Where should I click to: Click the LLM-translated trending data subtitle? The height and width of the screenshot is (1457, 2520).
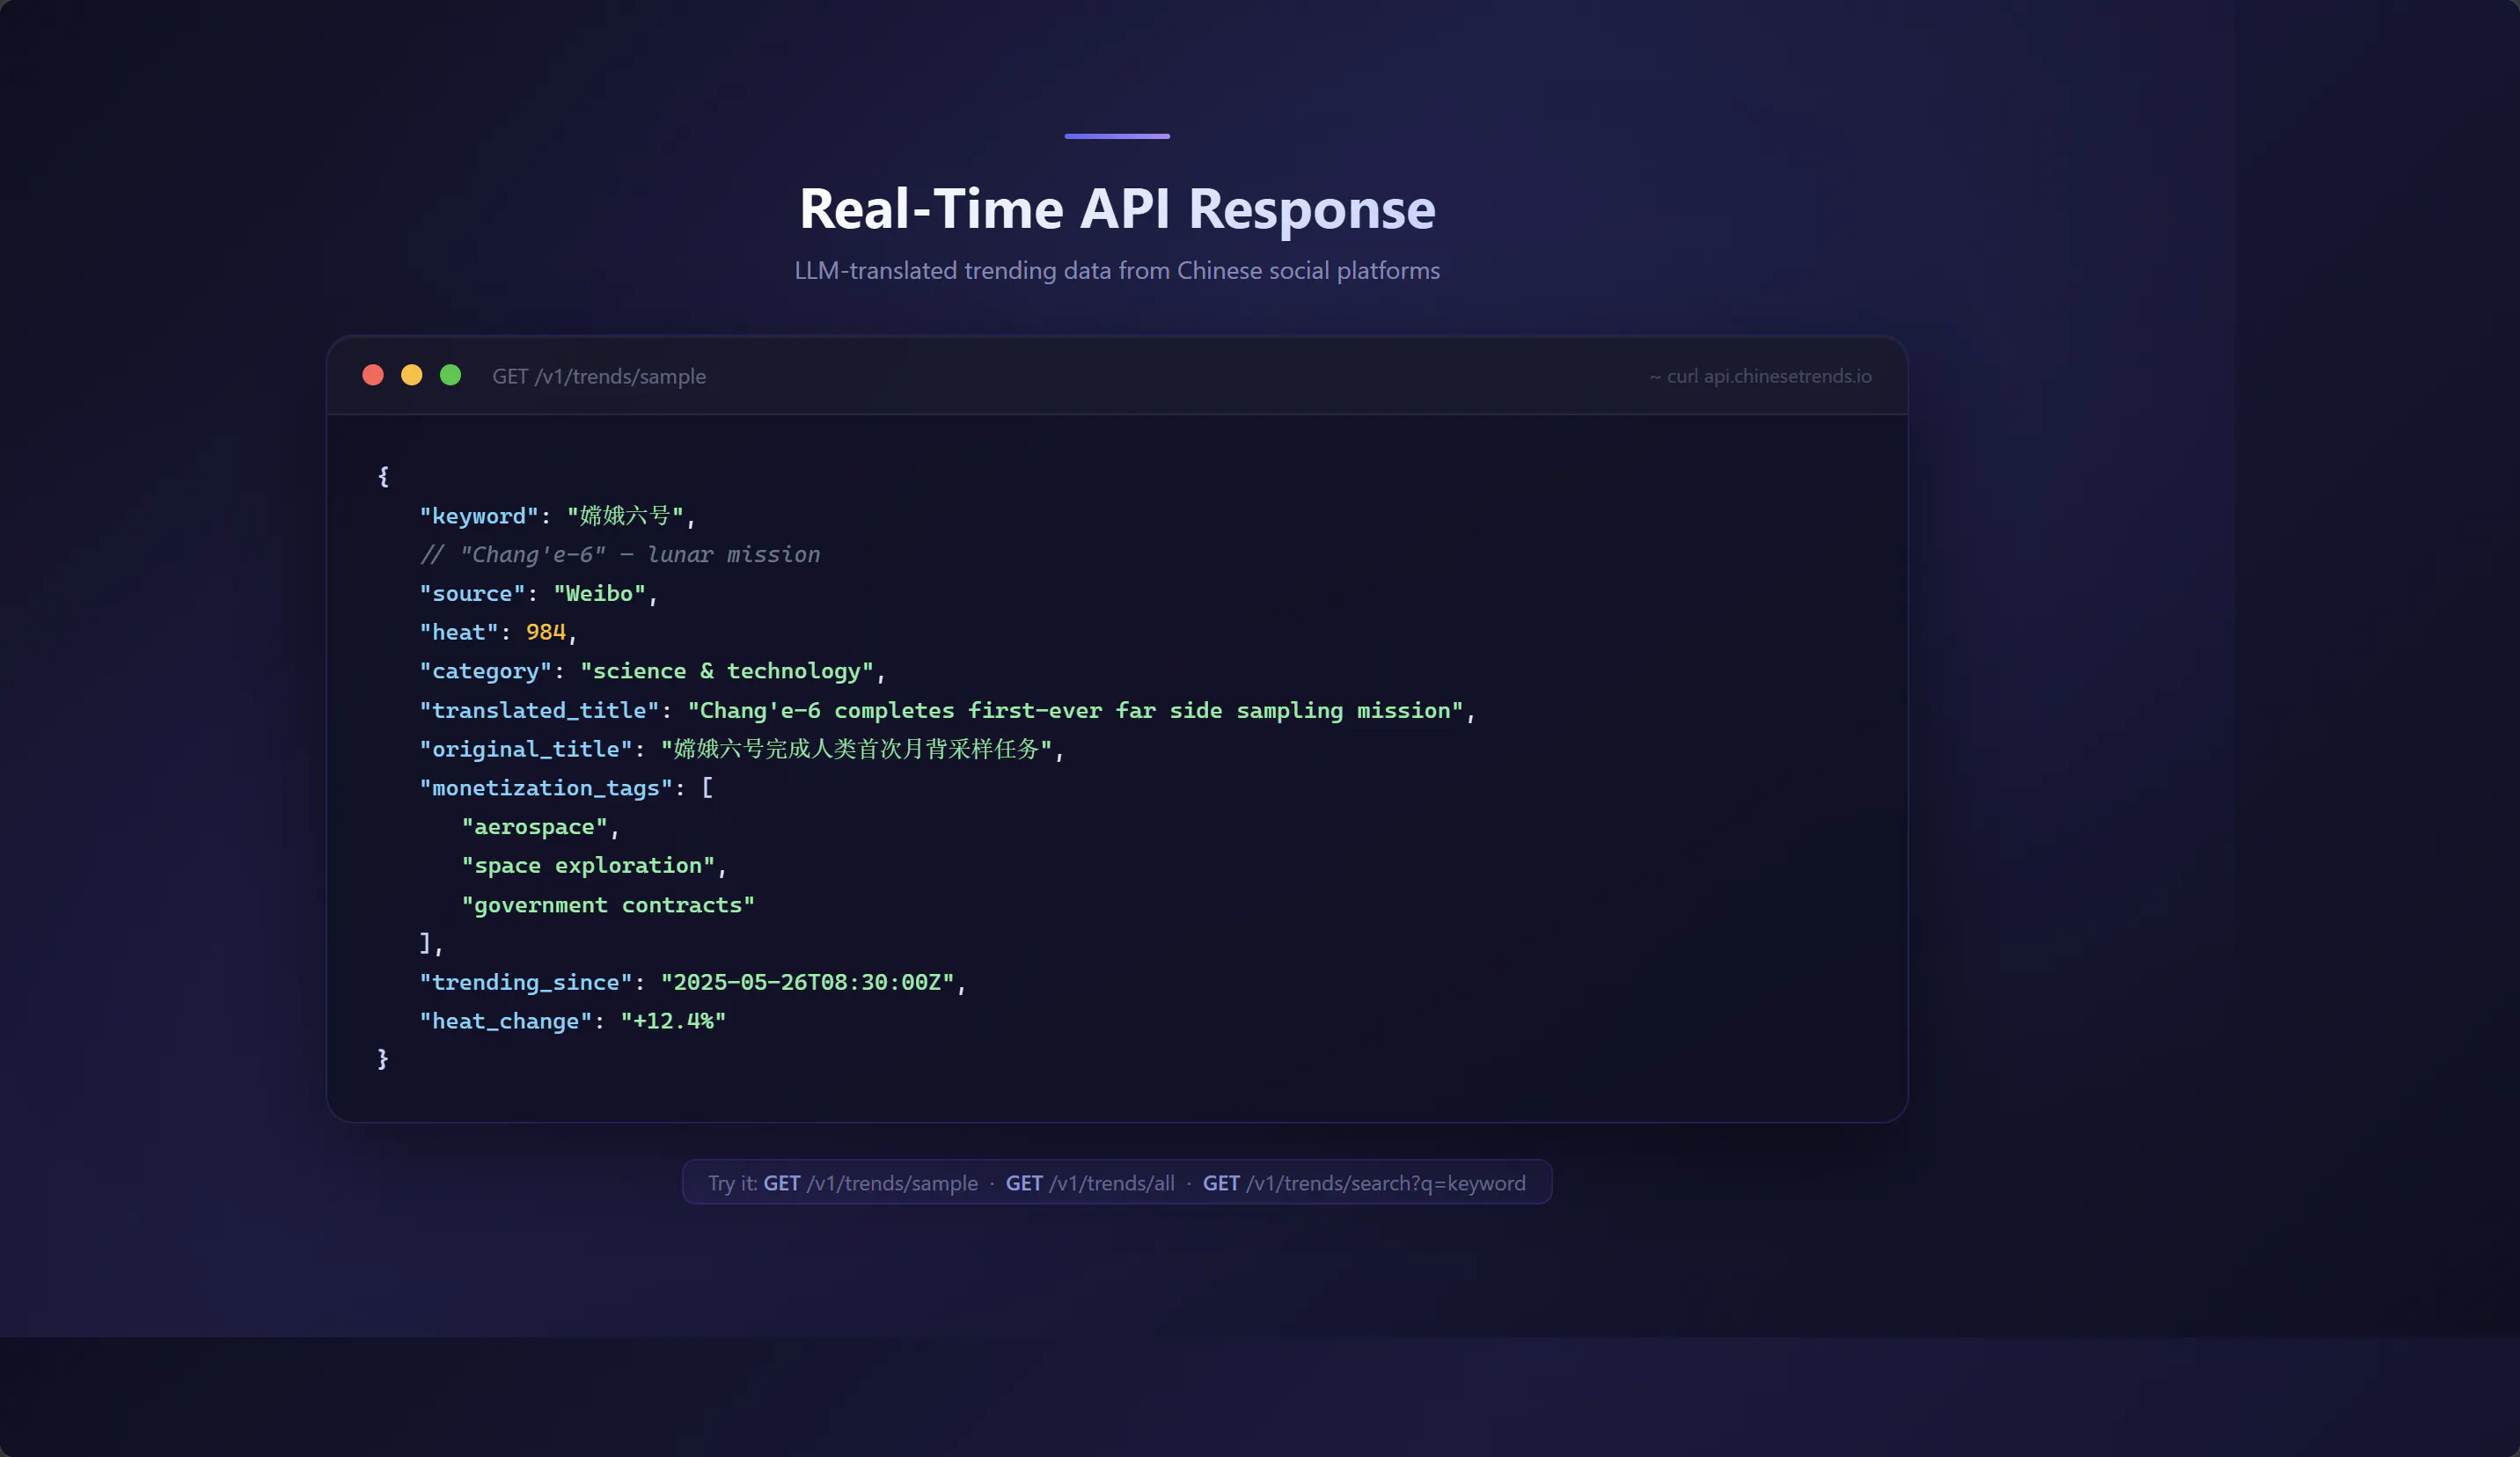(x=1117, y=271)
